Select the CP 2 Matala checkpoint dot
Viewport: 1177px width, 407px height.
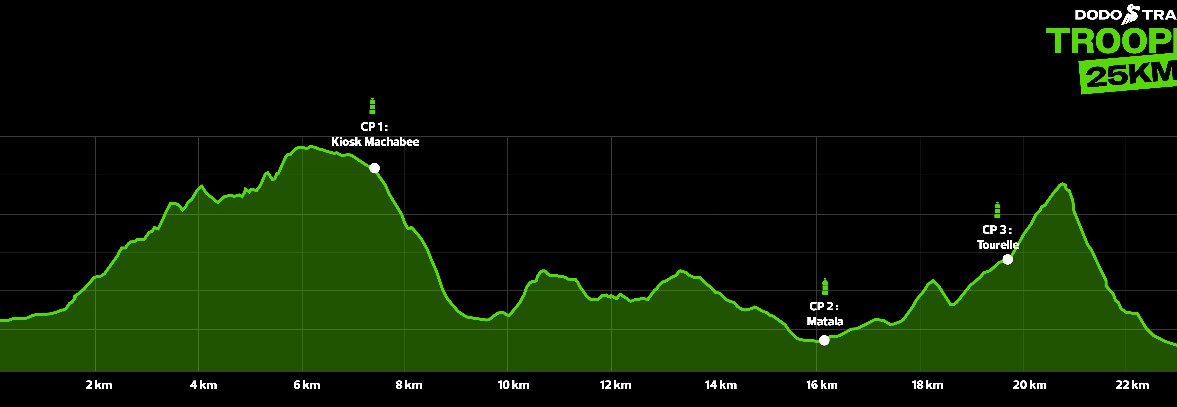coord(824,340)
